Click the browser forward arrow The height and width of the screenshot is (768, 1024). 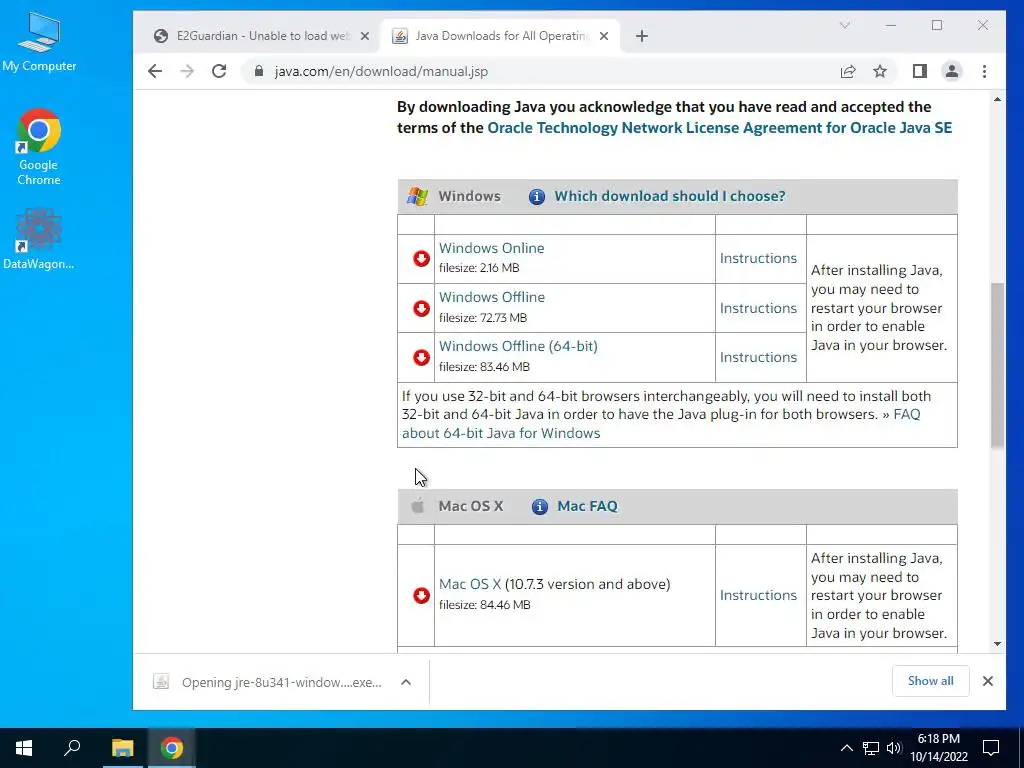coord(187,71)
